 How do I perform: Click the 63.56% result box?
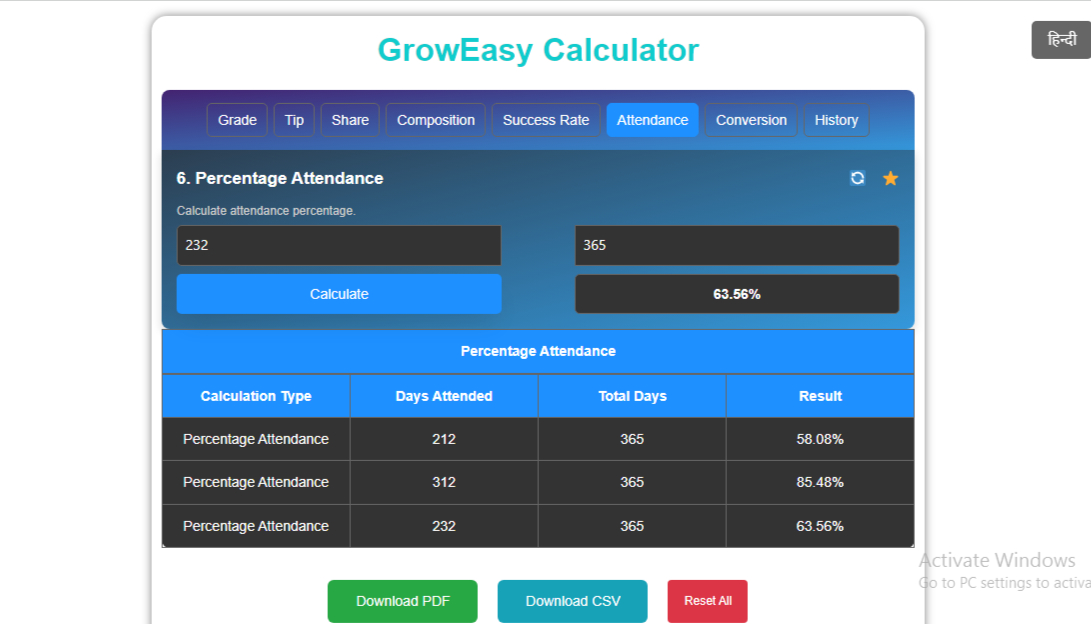tap(737, 294)
